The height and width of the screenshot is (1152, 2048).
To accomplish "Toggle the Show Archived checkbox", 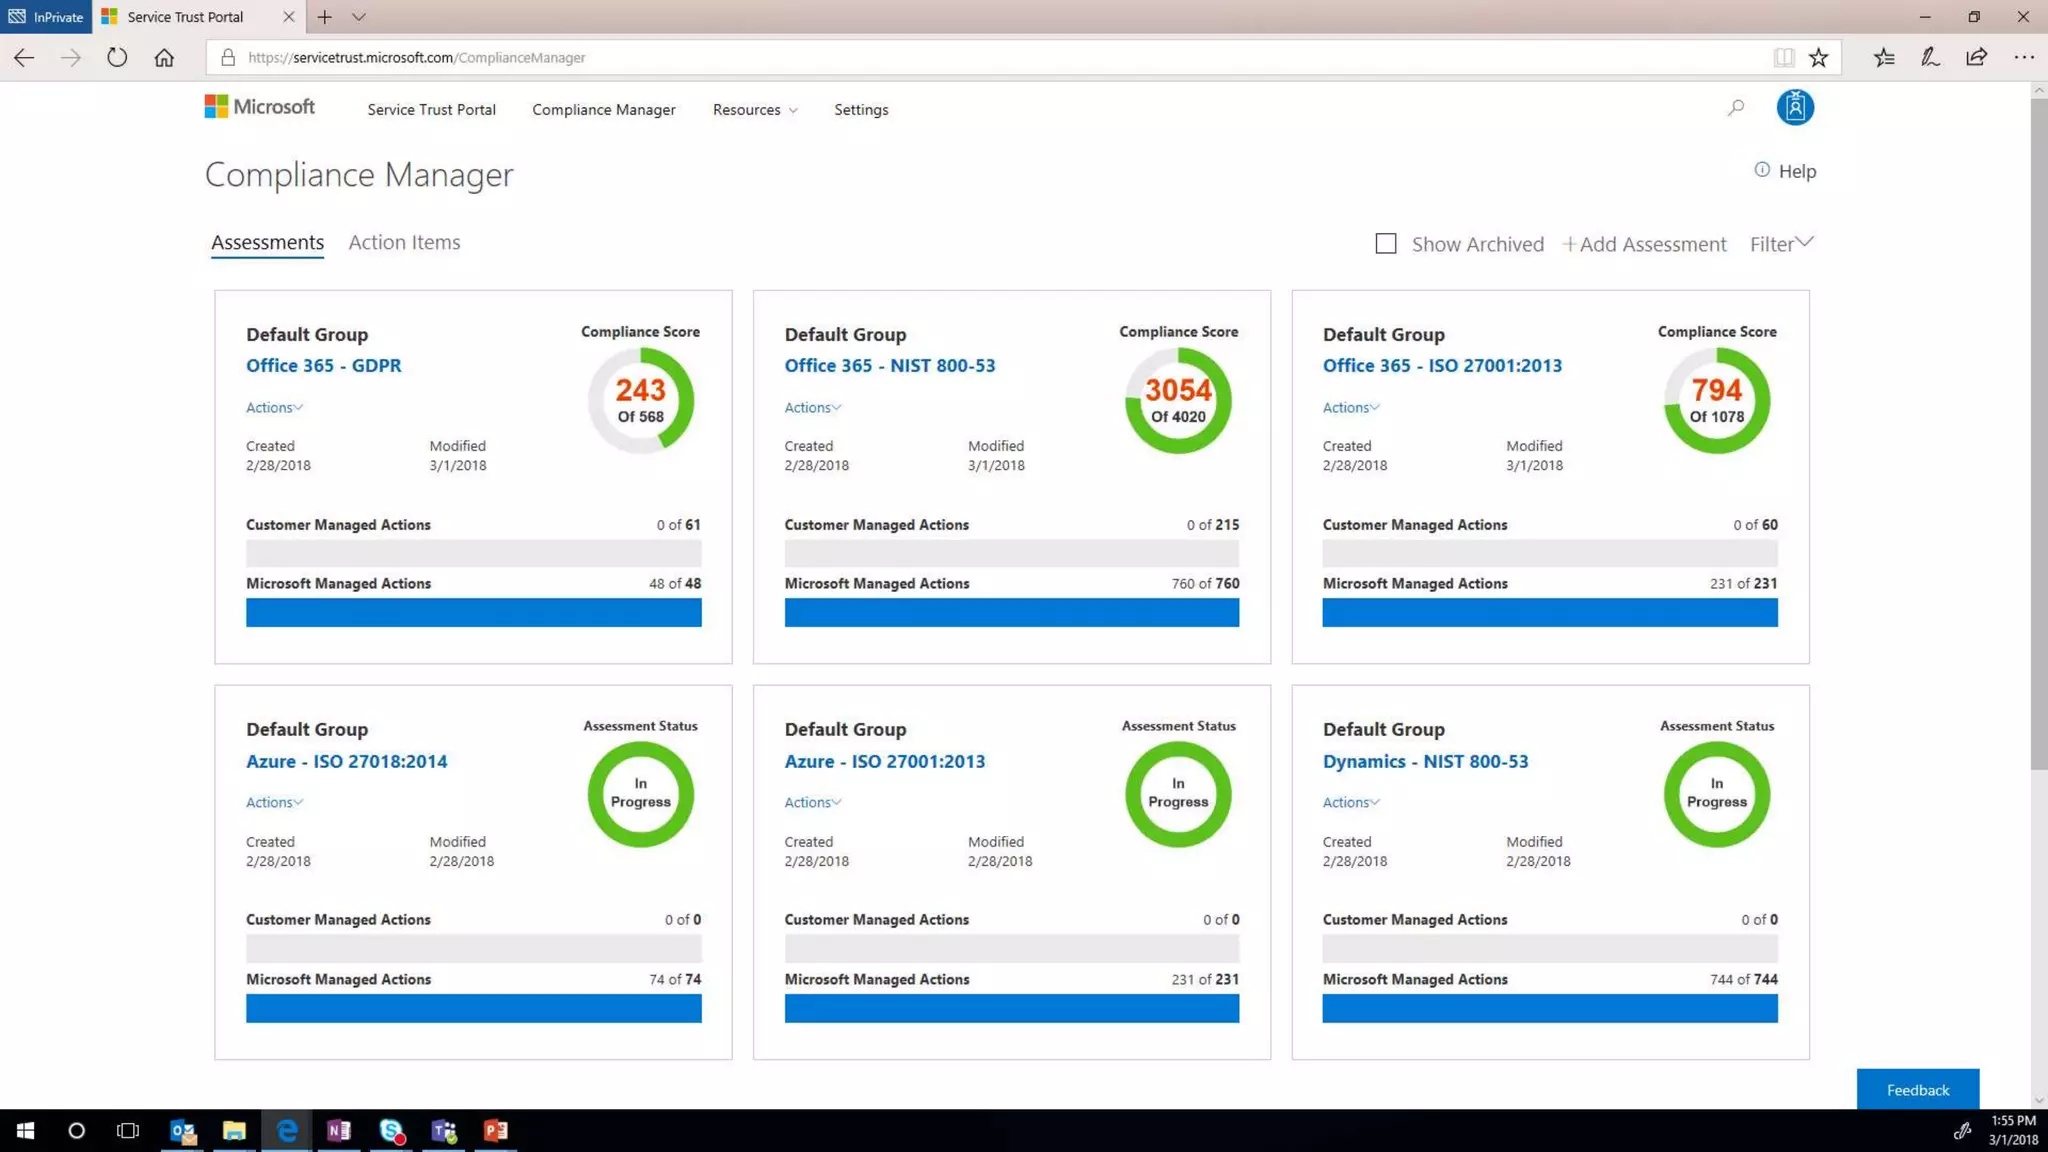I will (1385, 244).
